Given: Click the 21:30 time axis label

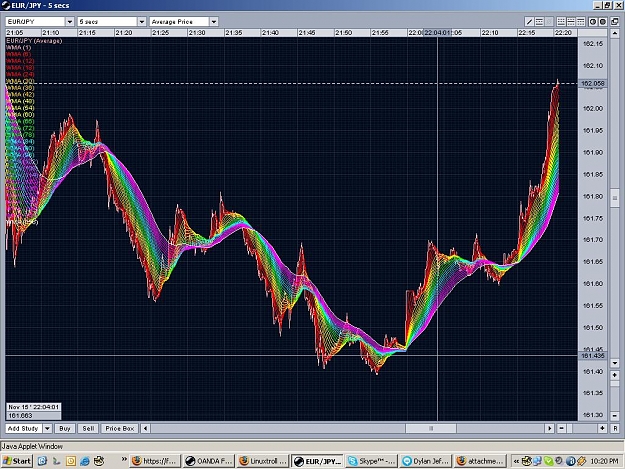Looking at the screenshot, I should [x=197, y=33].
